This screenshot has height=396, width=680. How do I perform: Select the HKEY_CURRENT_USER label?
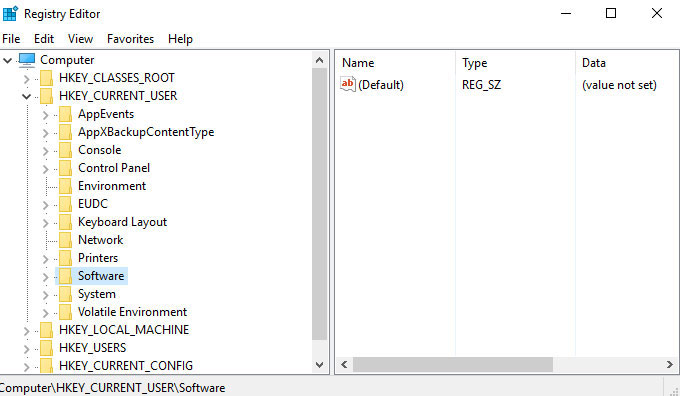(118, 96)
